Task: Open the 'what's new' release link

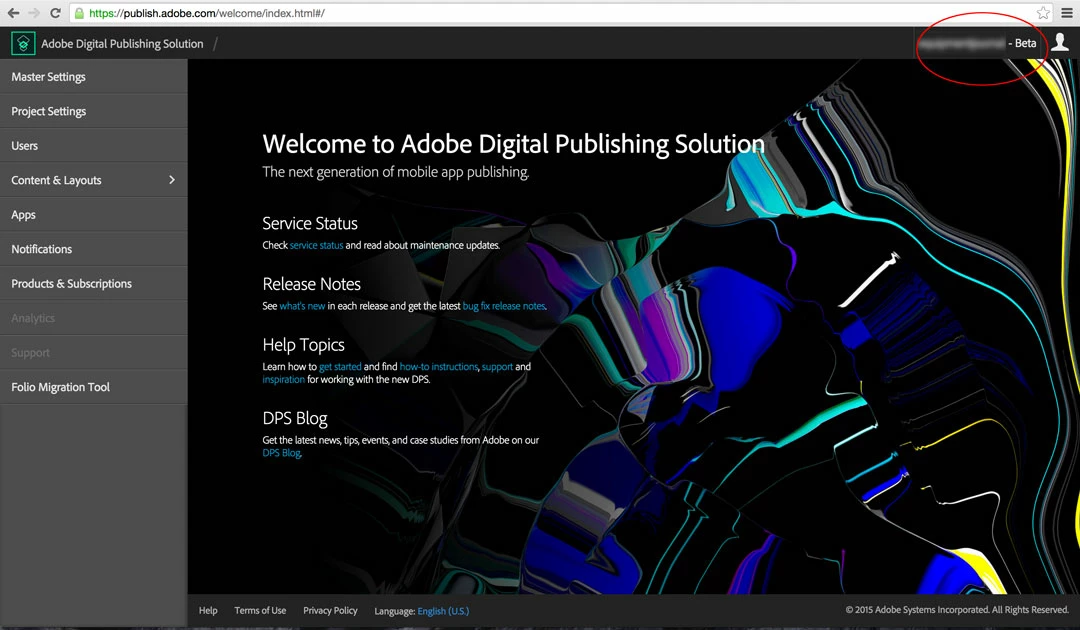Action: (302, 306)
